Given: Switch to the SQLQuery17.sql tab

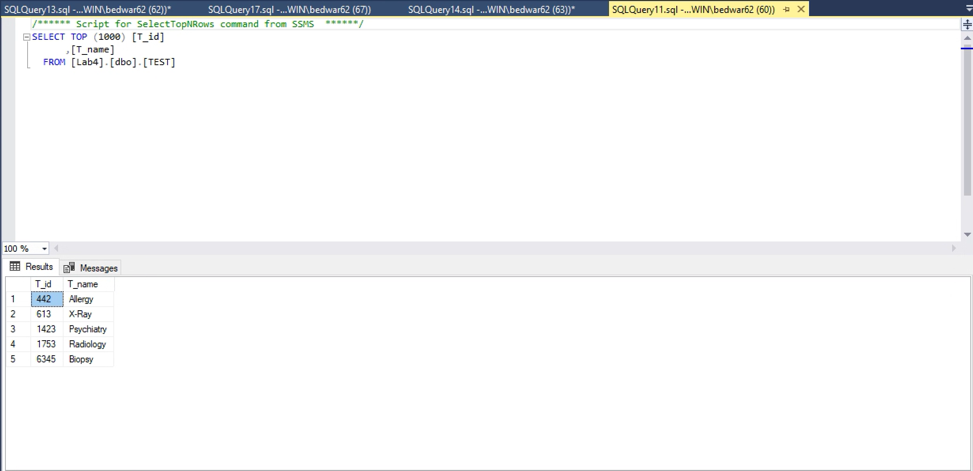Looking at the screenshot, I should tap(289, 9).
